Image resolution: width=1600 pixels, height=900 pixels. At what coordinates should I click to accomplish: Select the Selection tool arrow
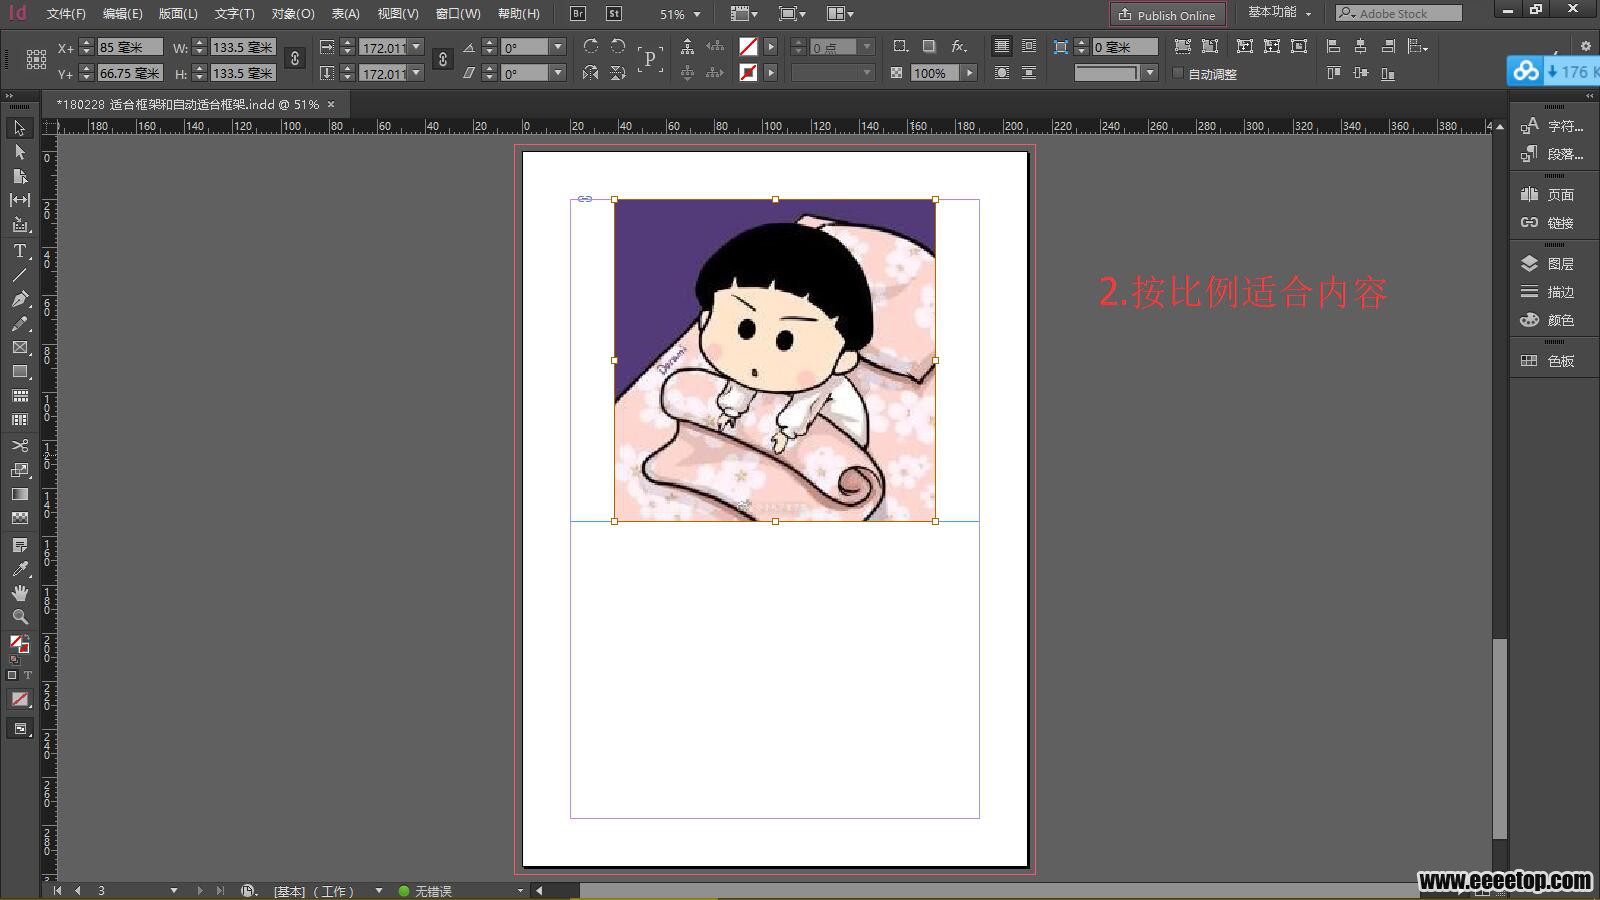(x=19, y=128)
